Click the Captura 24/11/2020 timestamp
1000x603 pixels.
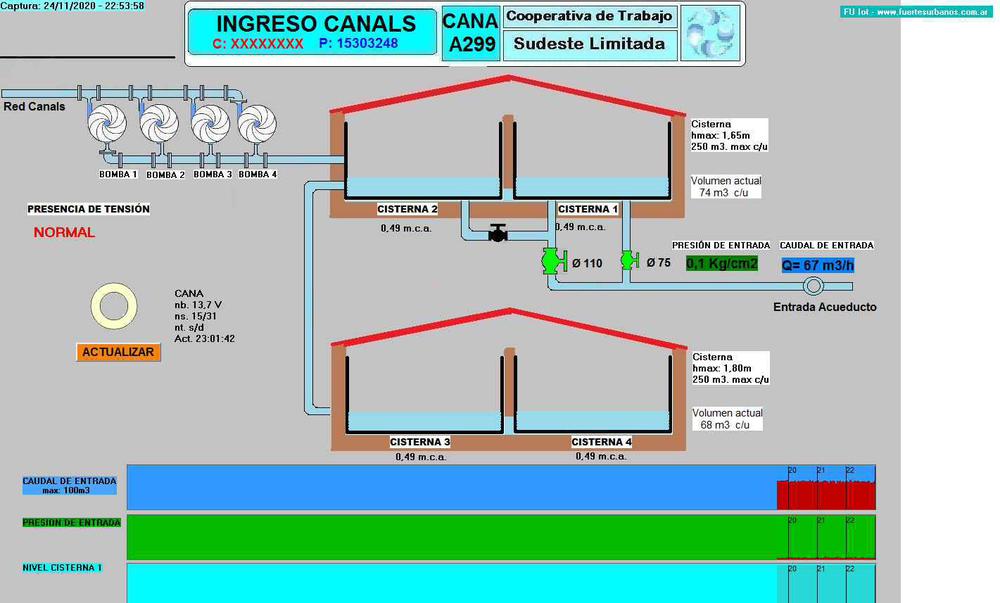coord(72,6)
